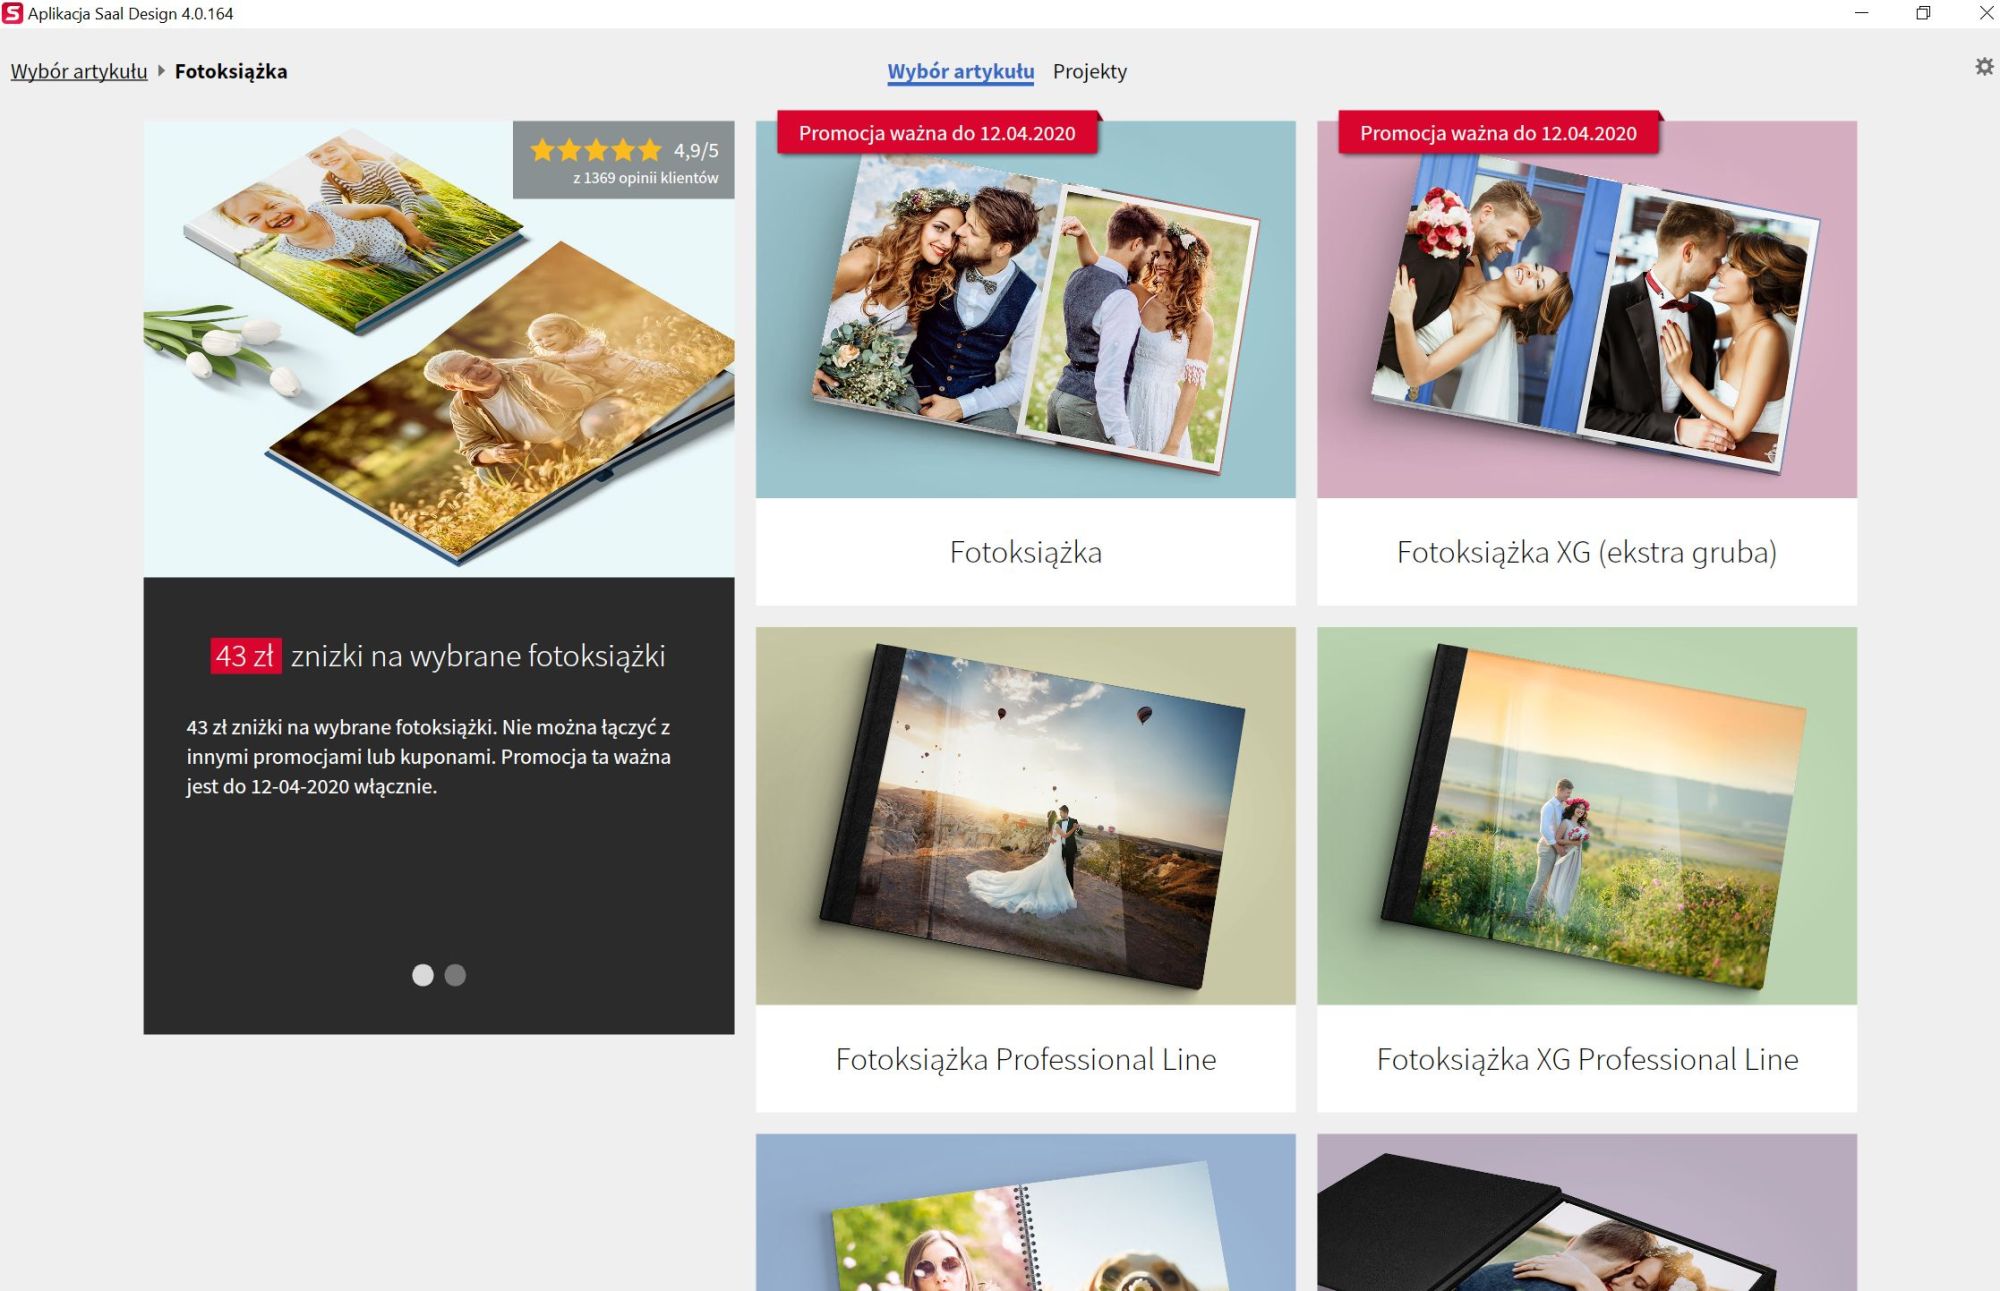Select the second carousel dot indicator
This screenshot has height=1291, width=2000.
click(x=455, y=975)
